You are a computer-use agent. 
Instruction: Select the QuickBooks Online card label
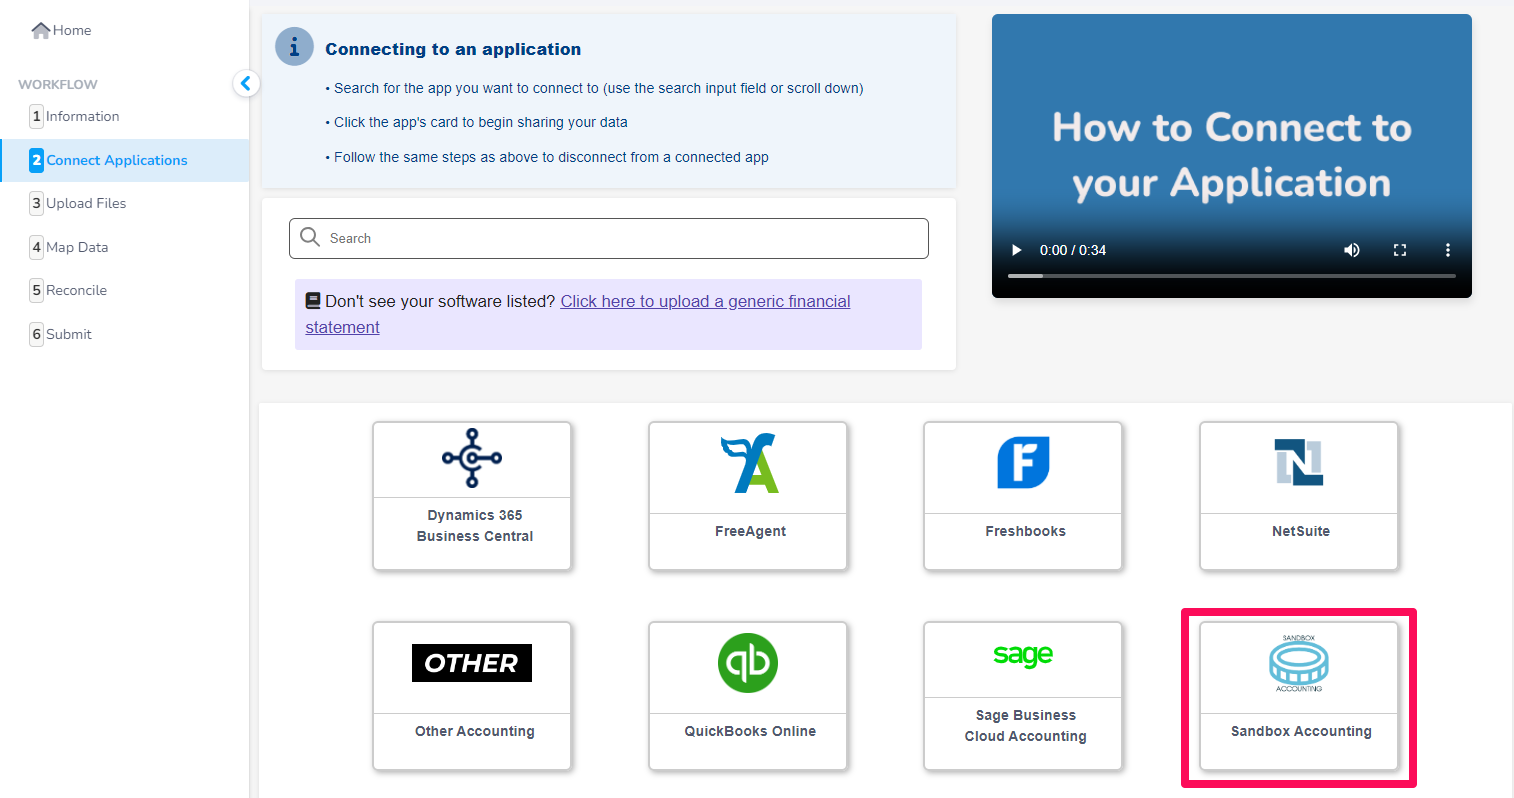[x=750, y=731]
